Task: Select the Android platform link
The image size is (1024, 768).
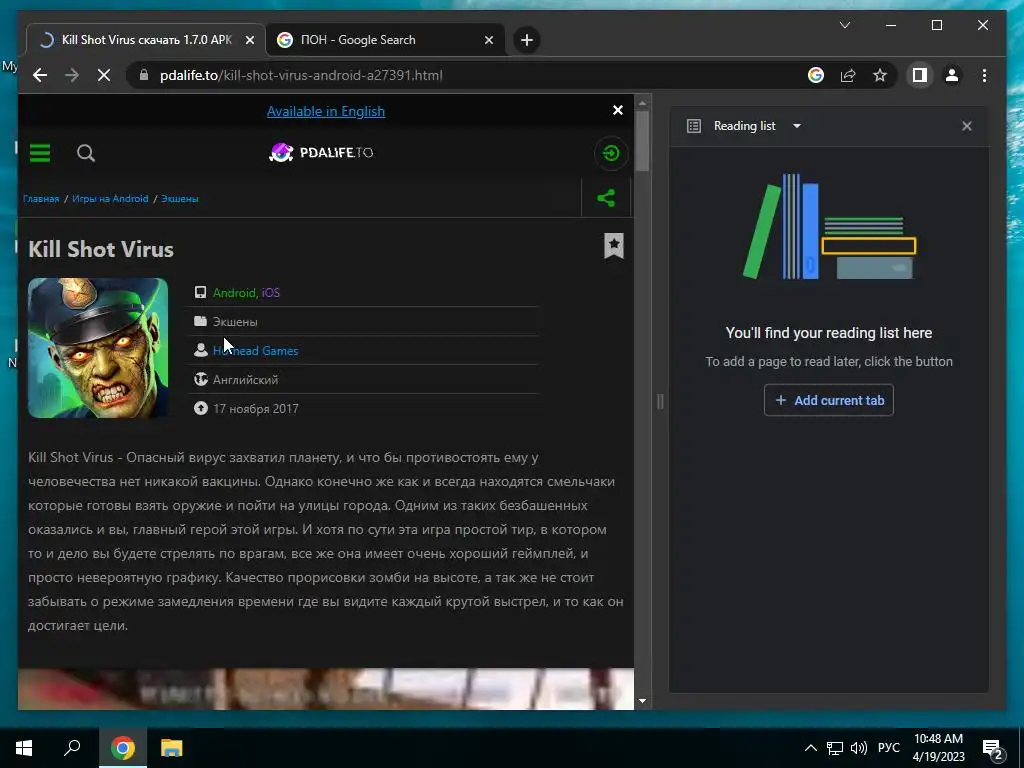Action: [x=234, y=293]
